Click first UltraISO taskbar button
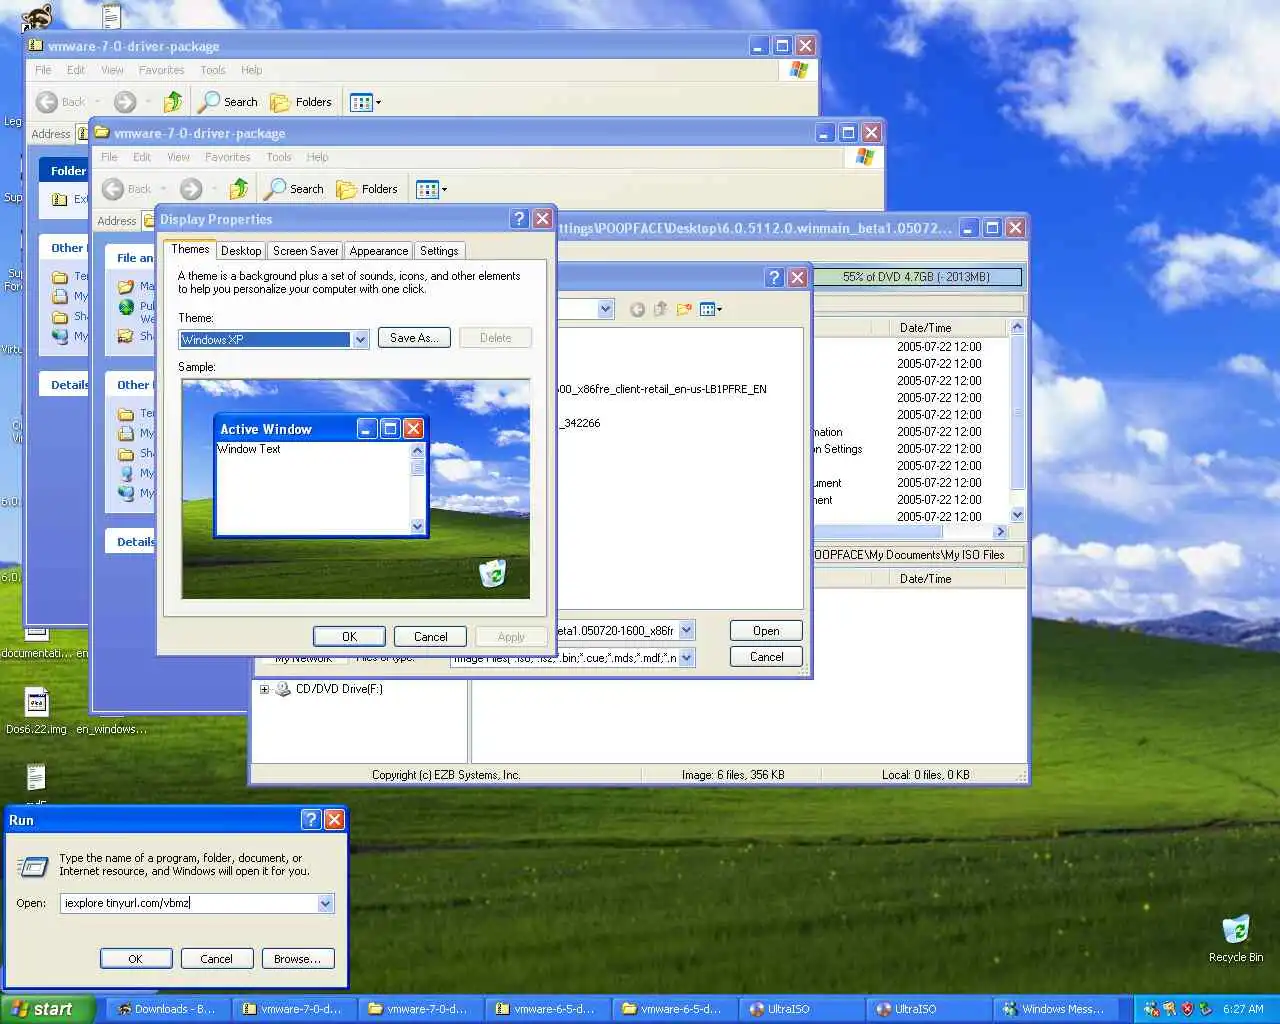The image size is (1280, 1024). tap(803, 1009)
